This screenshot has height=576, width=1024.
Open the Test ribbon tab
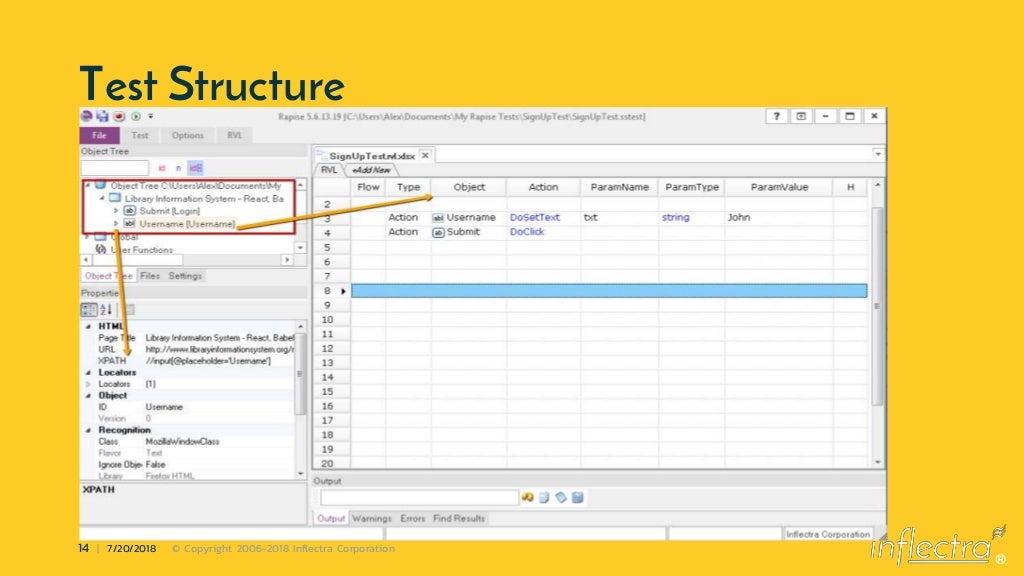point(140,135)
